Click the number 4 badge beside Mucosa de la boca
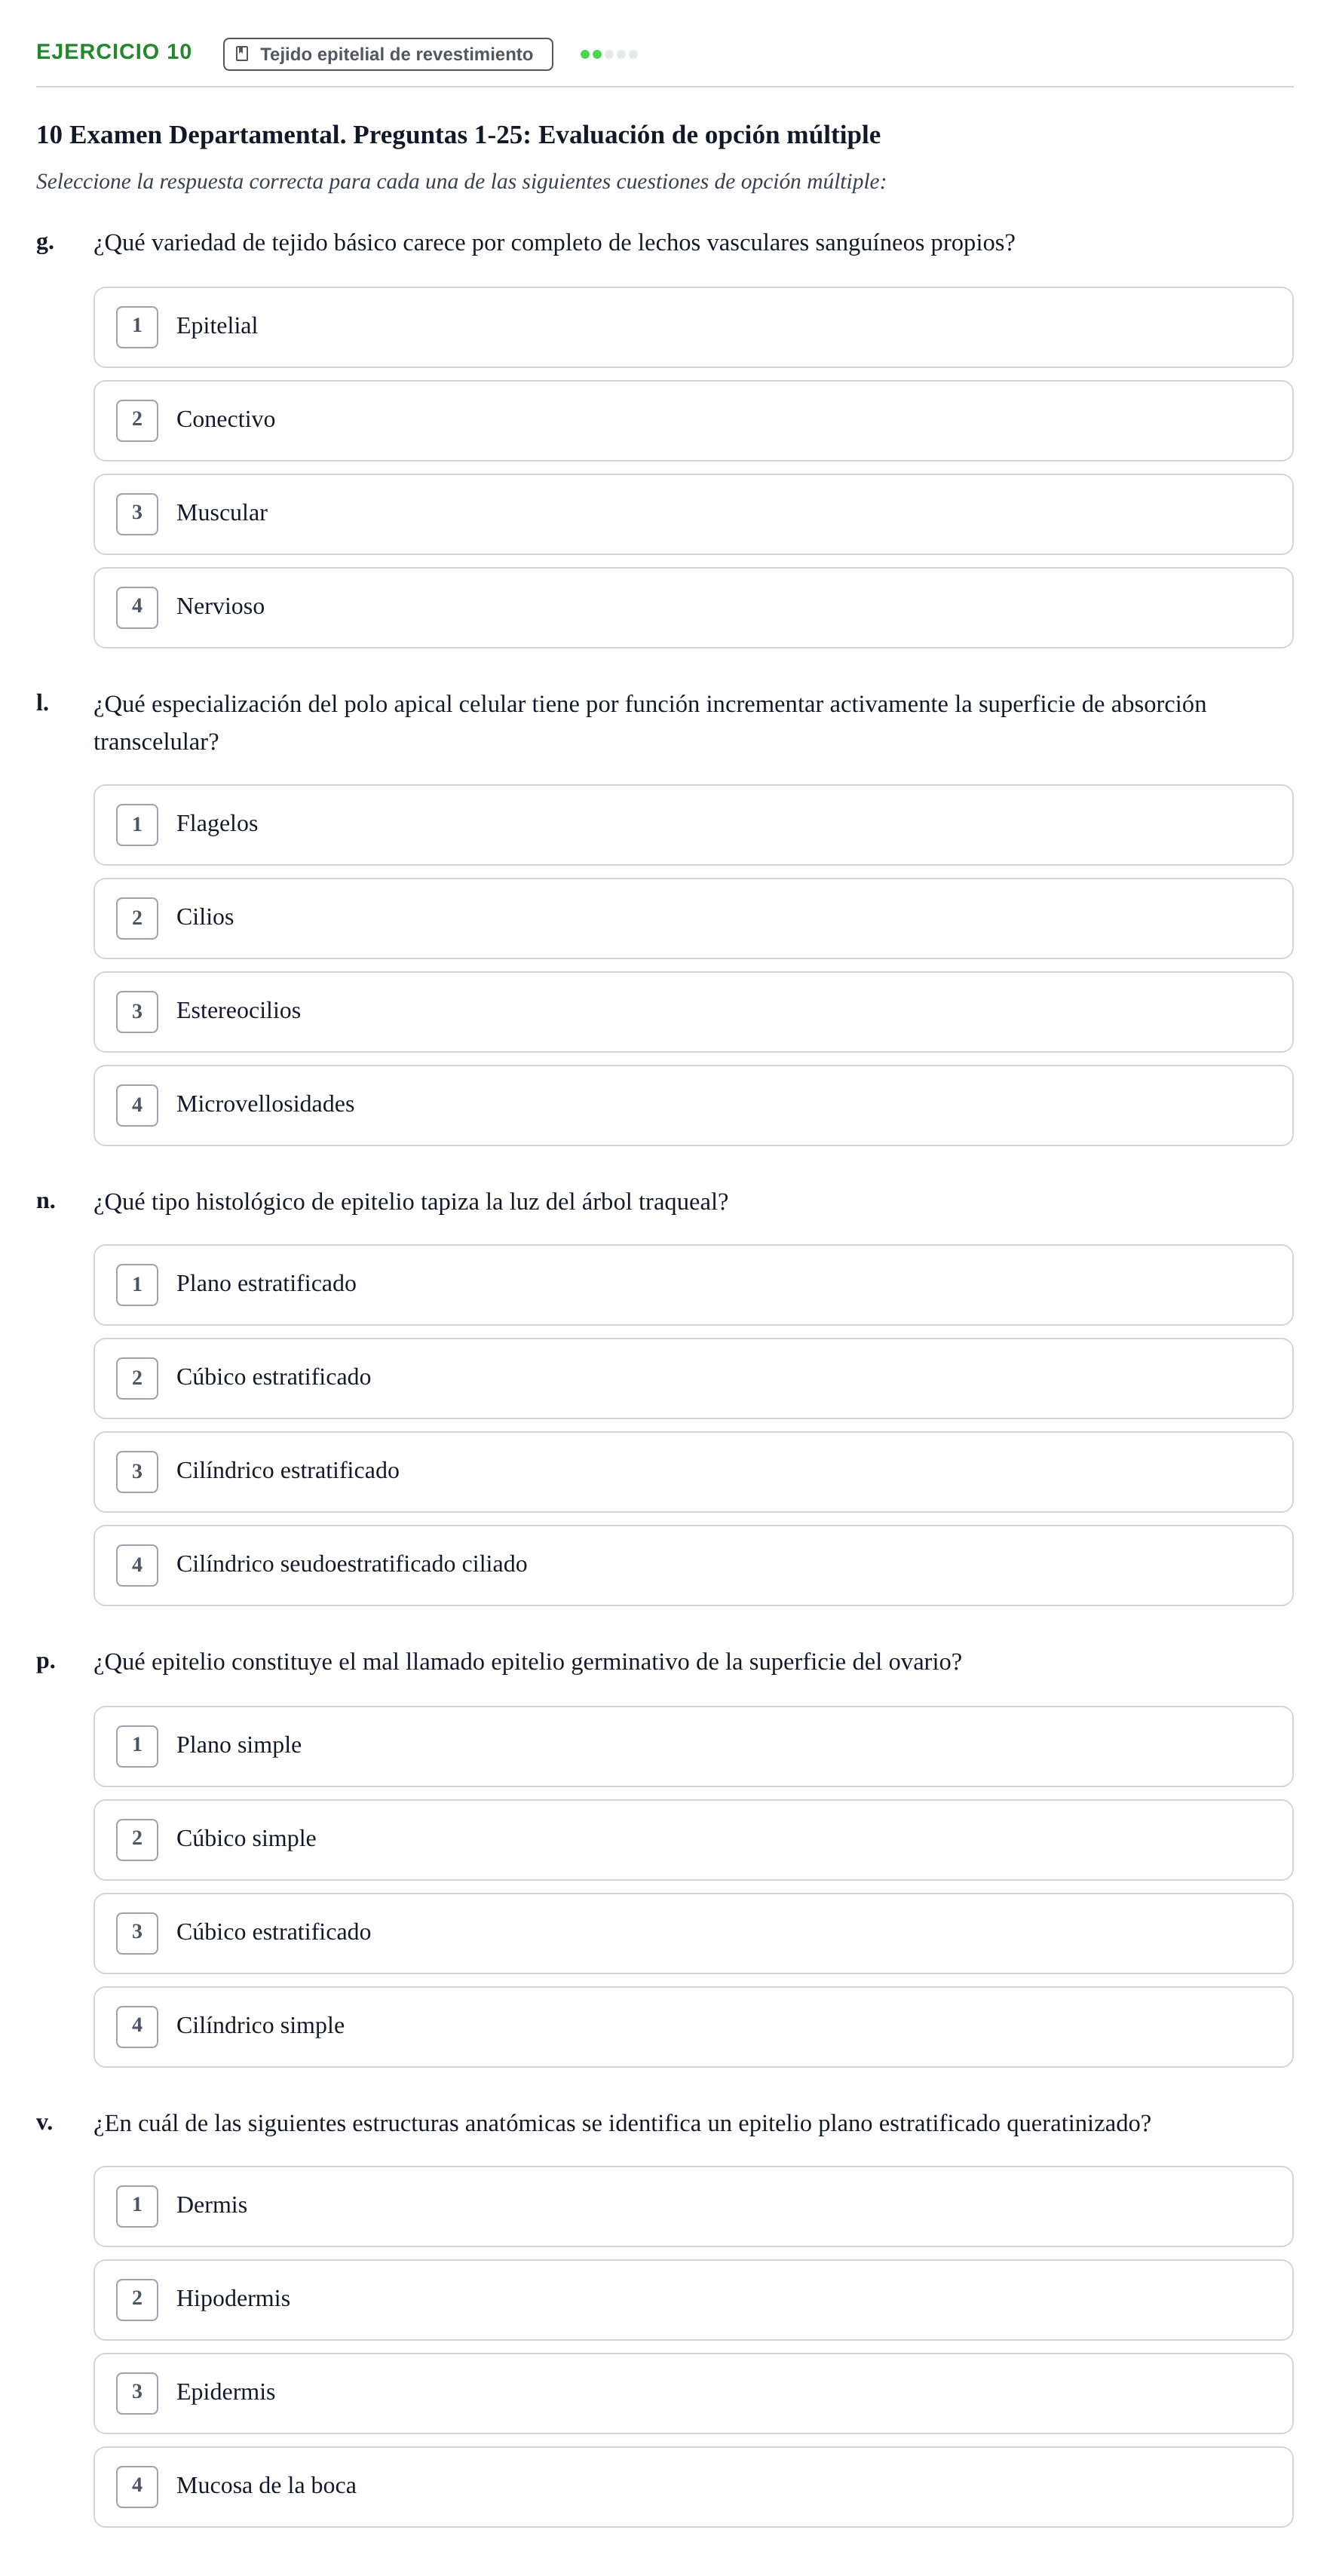The width and height of the screenshot is (1330, 2576). point(137,2486)
